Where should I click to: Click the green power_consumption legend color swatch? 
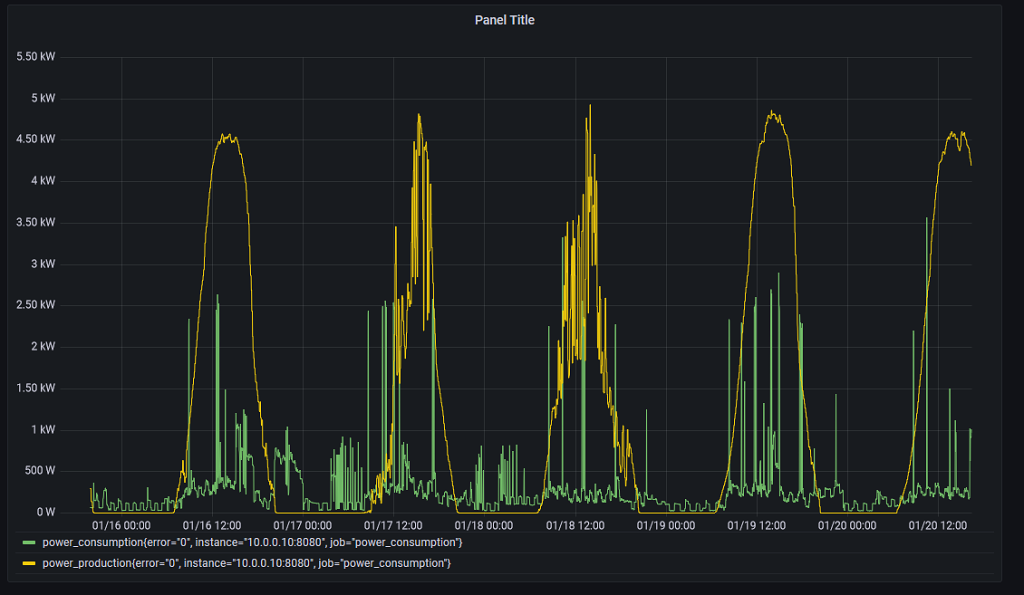pyautogui.click(x=29, y=542)
